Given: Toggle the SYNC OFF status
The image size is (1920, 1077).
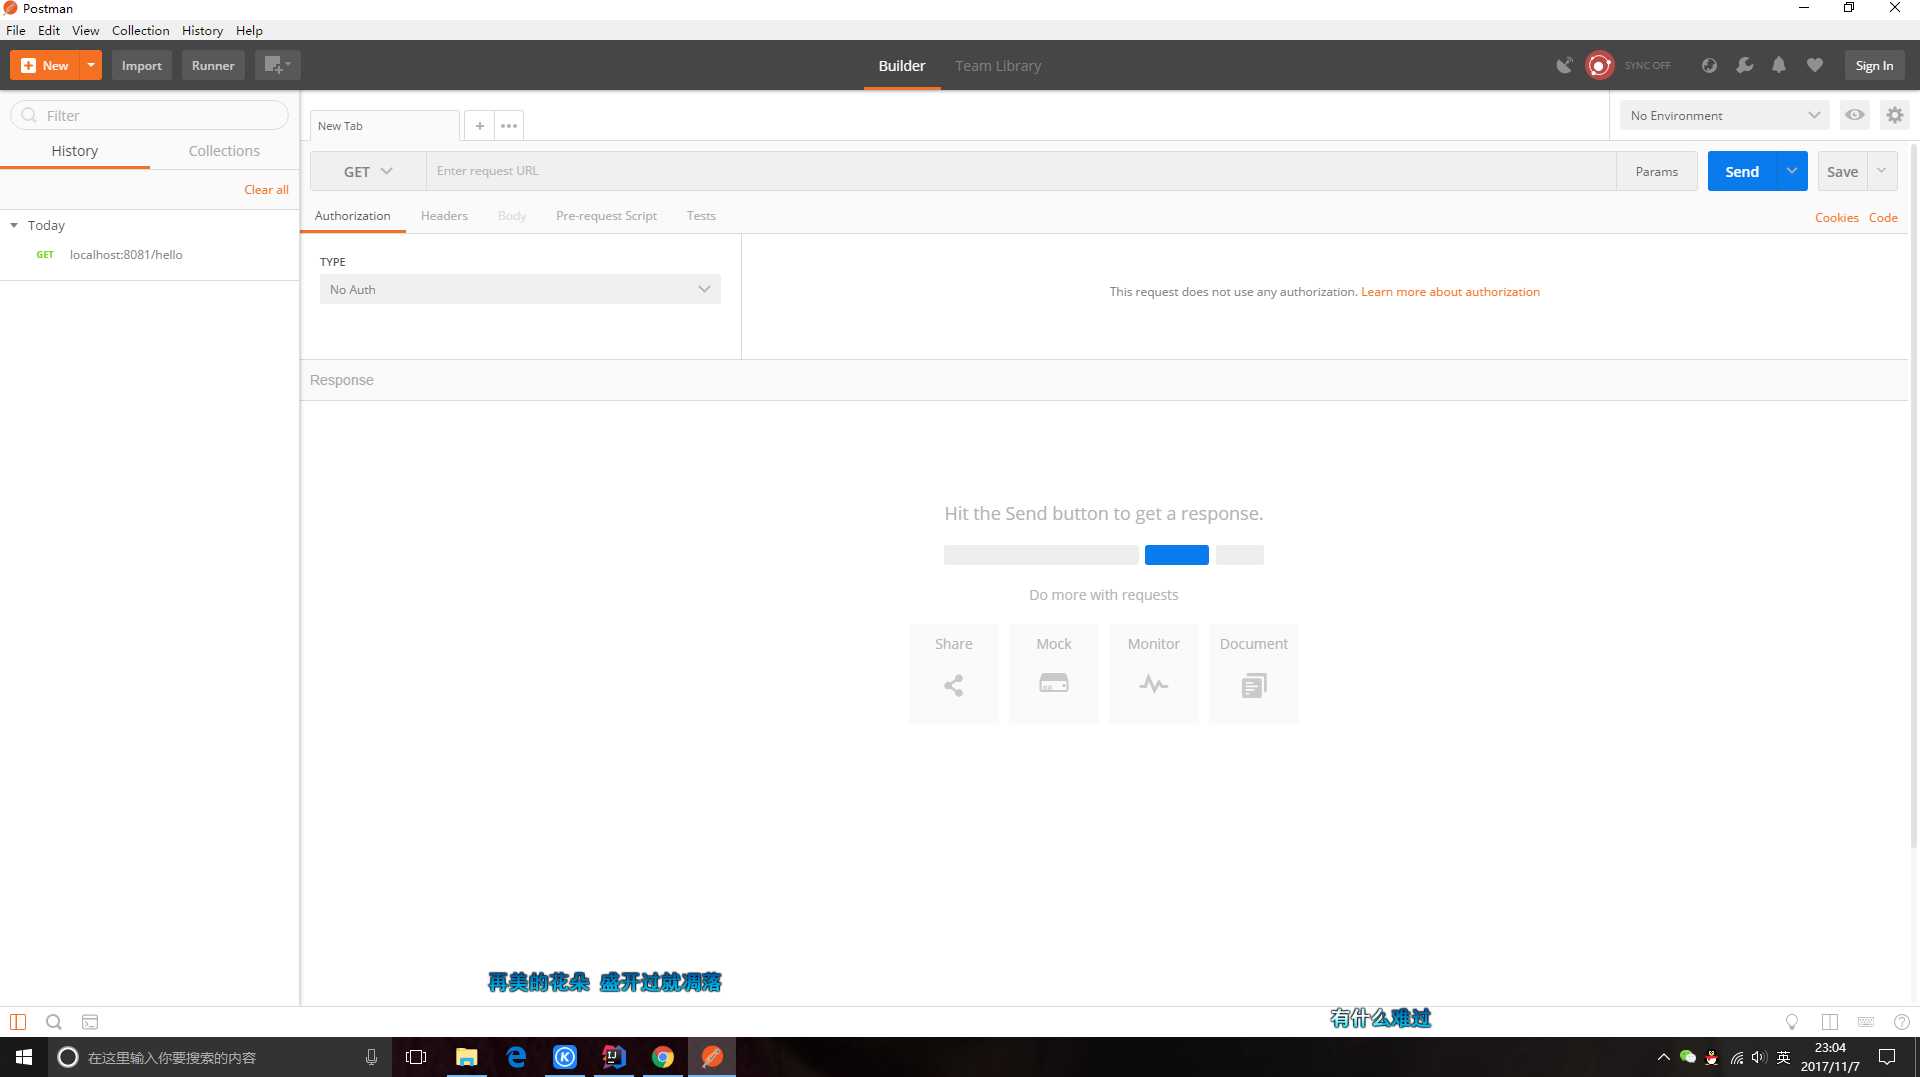Looking at the screenshot, I should click(x=1647, y=65).
